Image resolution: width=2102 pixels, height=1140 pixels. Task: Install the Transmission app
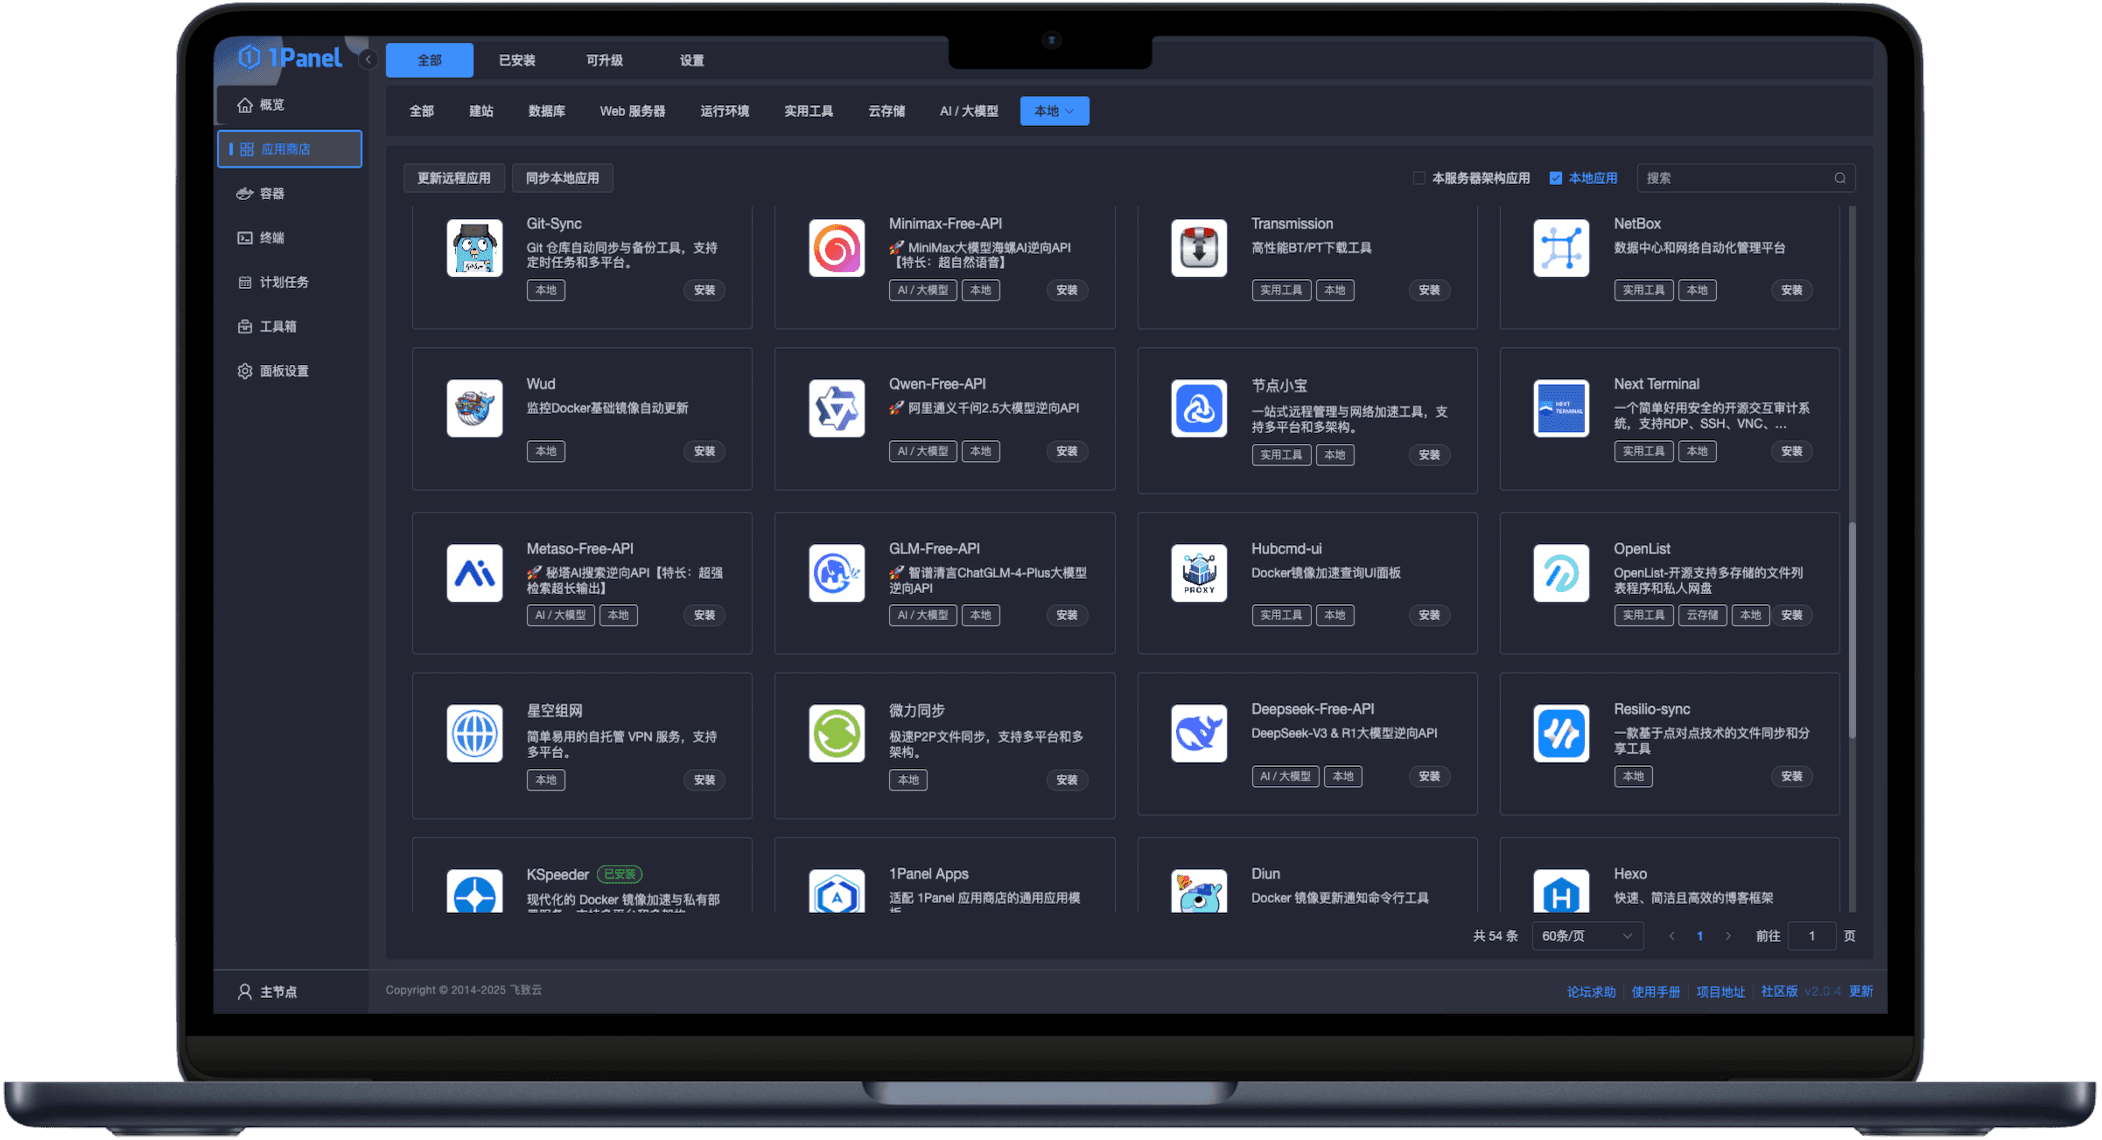1429,290
